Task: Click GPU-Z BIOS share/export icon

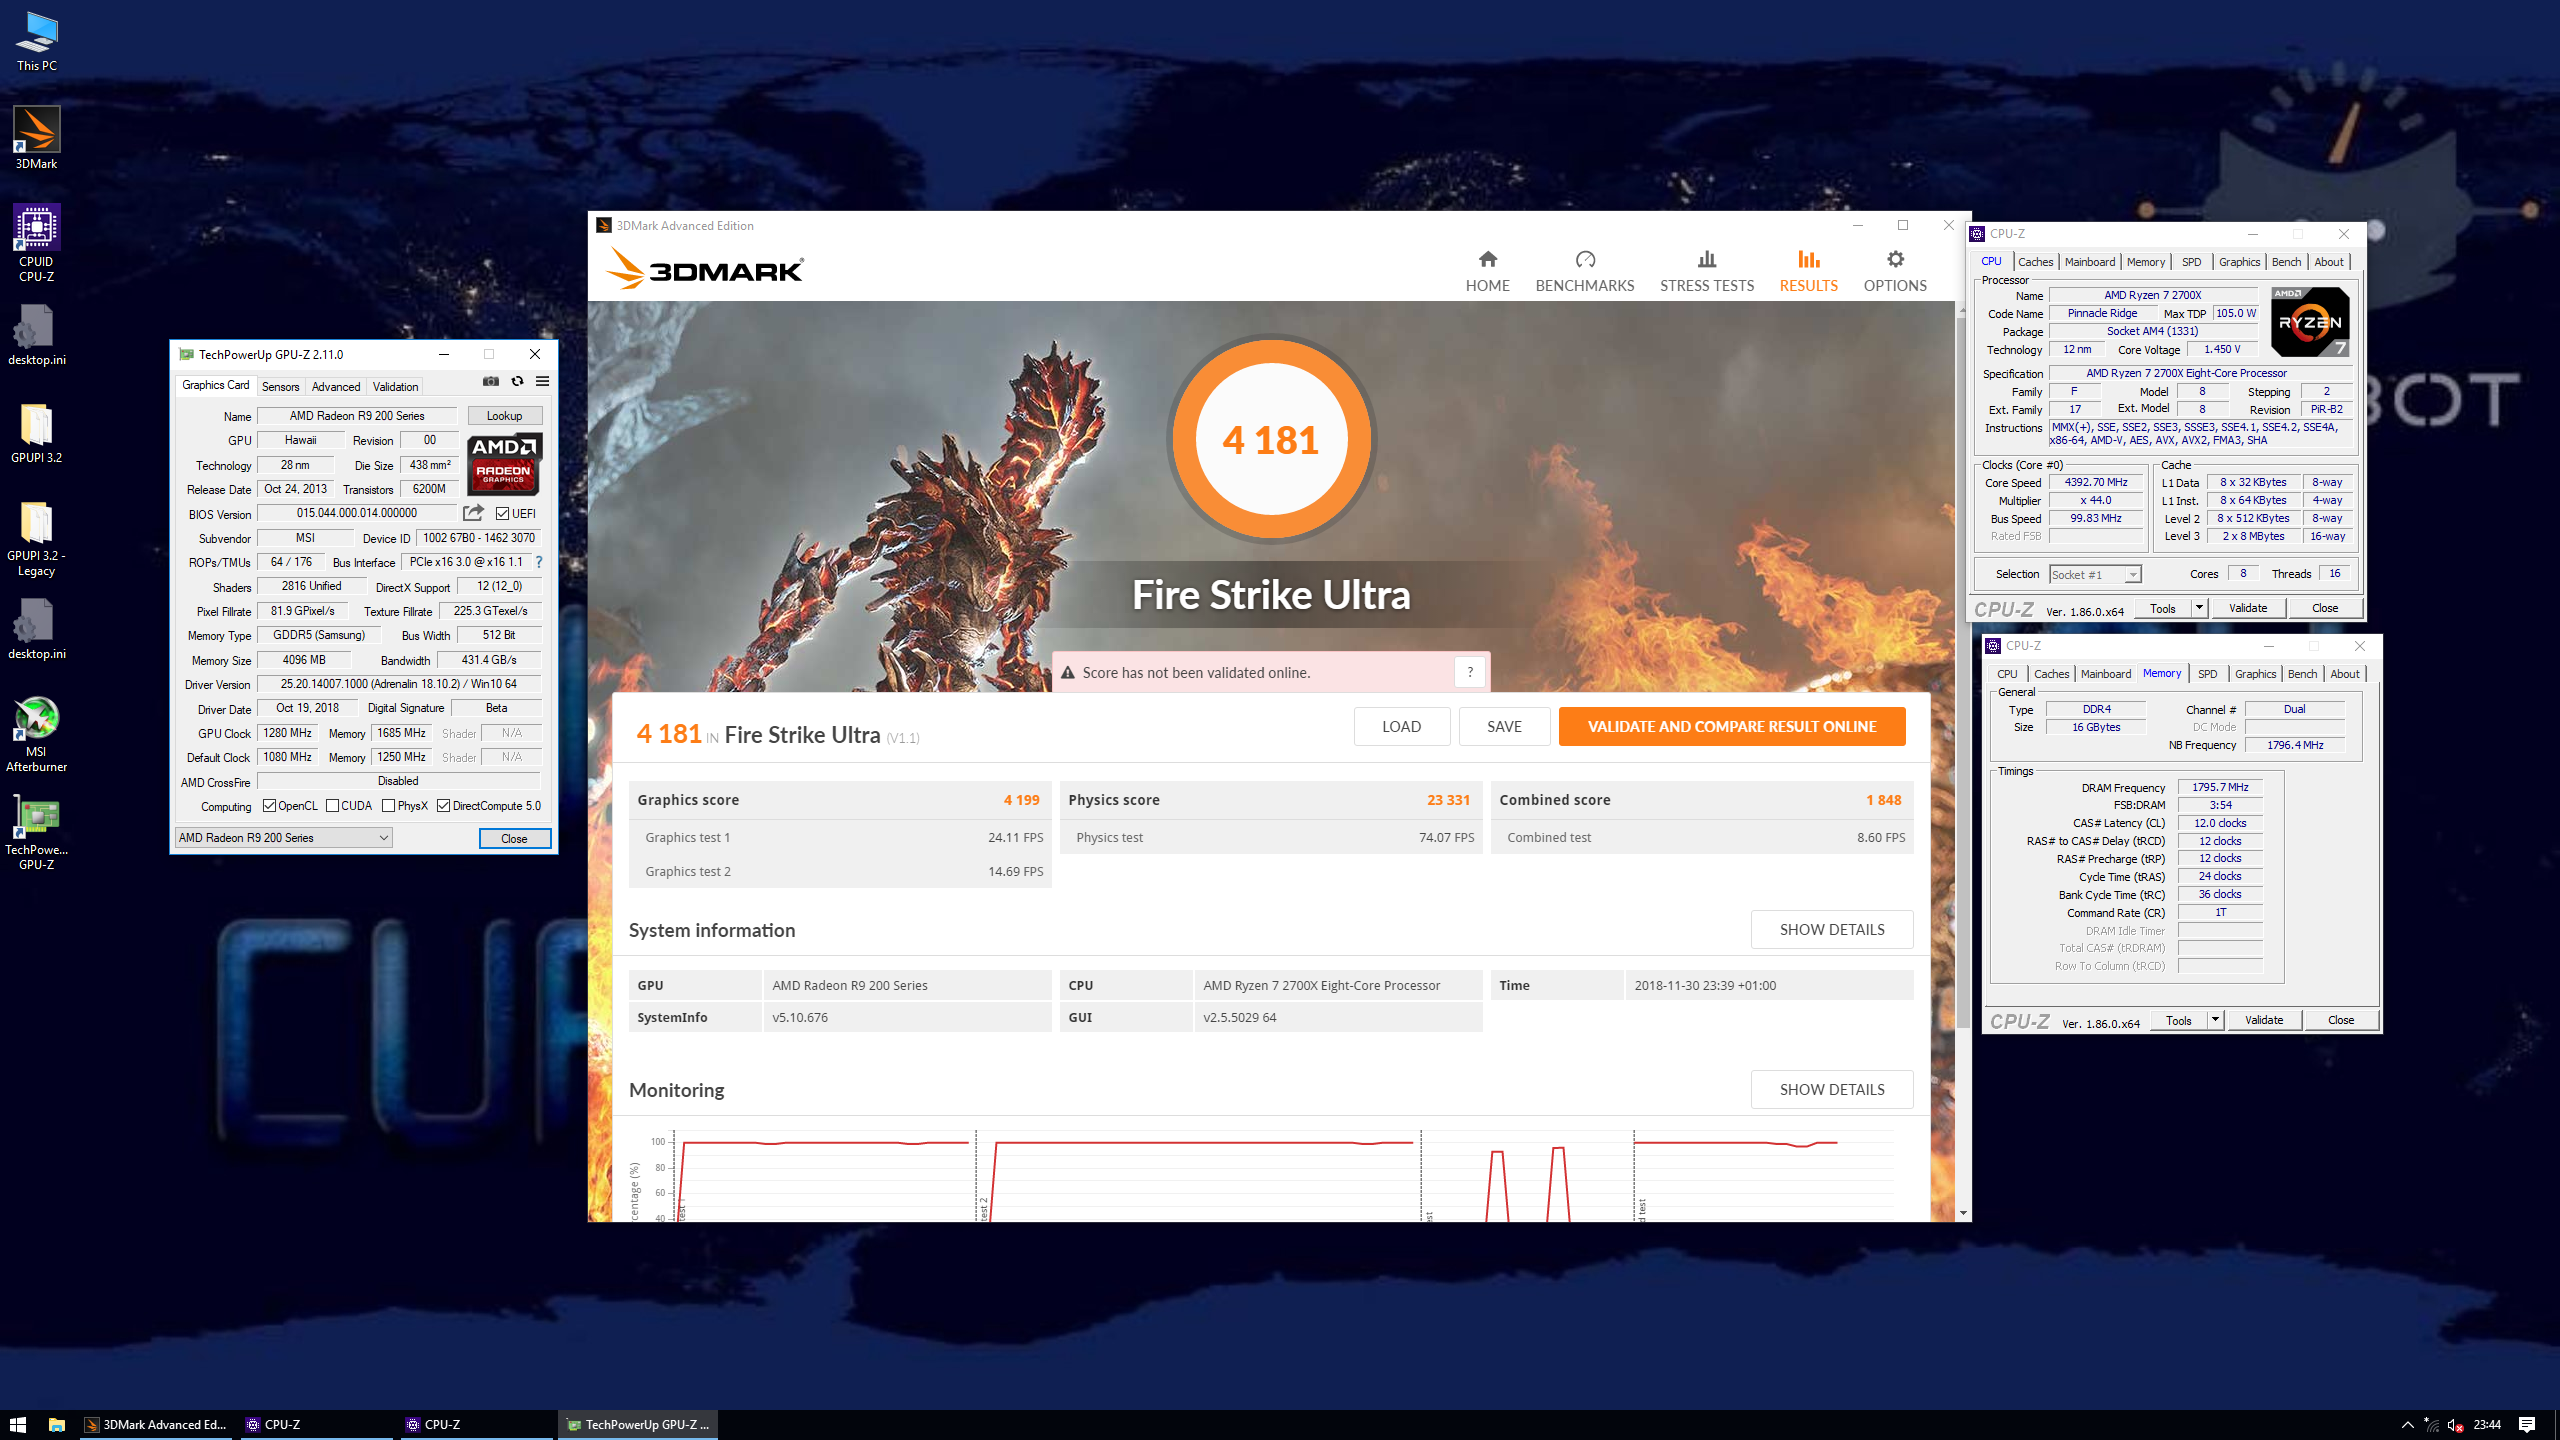Action: (473, 513)
